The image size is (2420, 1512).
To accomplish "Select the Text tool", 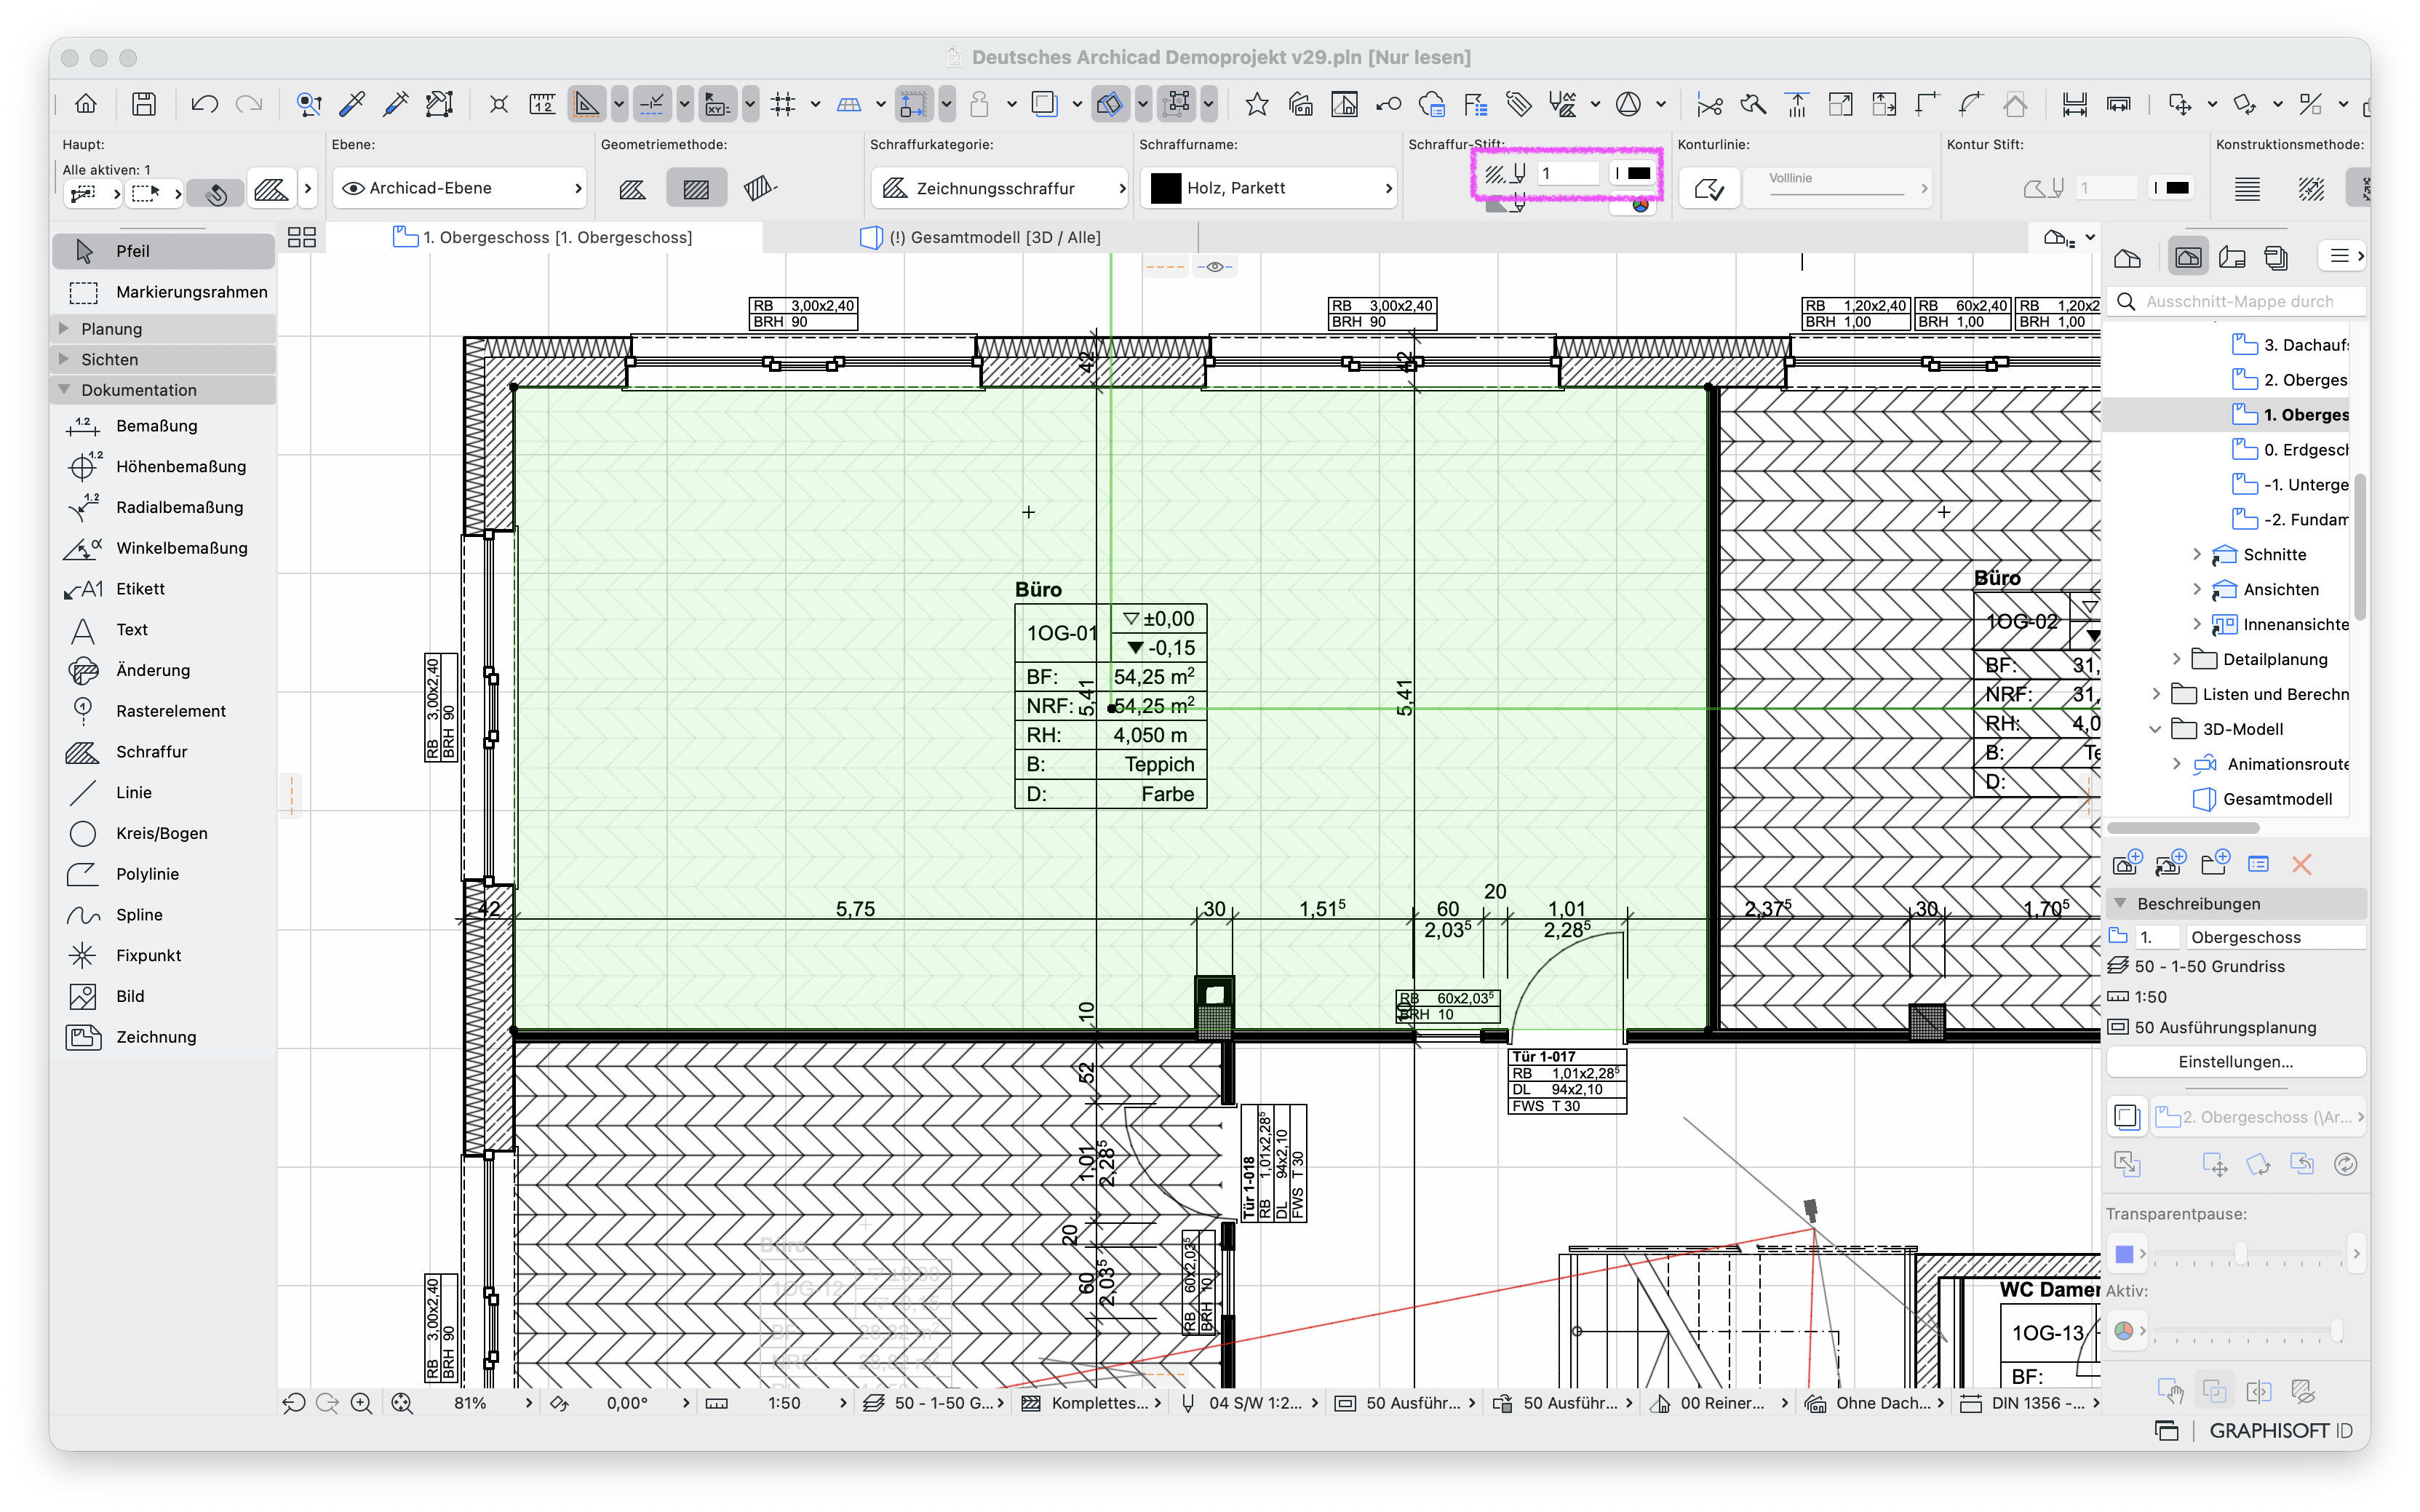I will click(164, 630).
